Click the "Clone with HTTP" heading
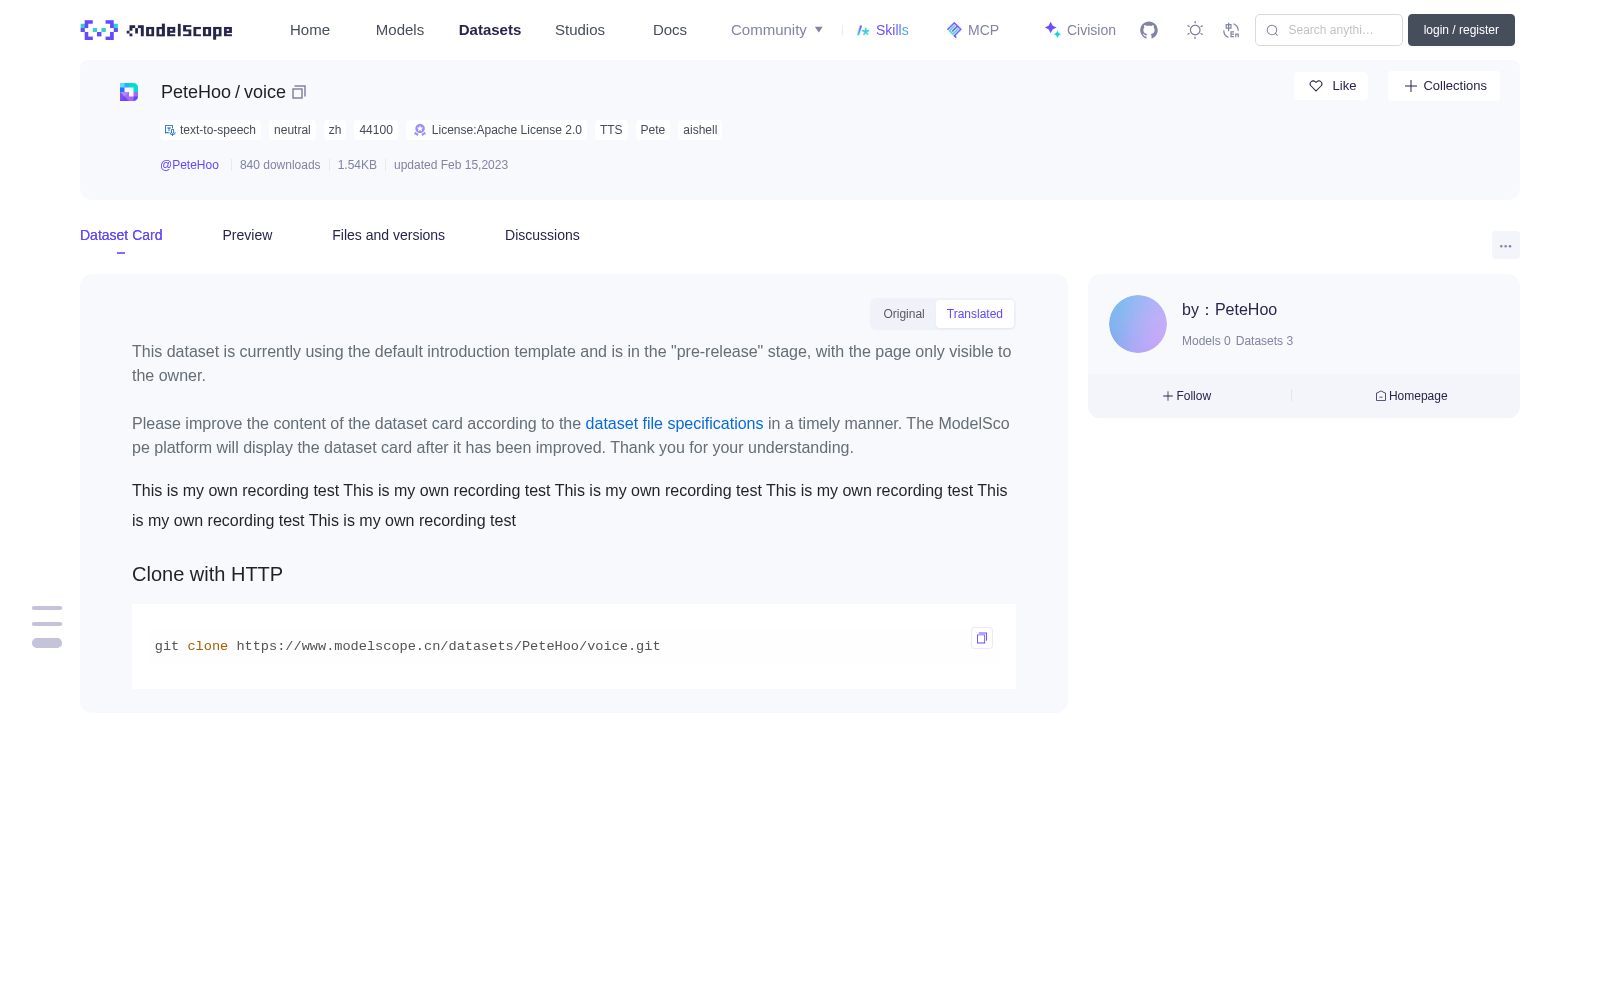Viewport: 1600px width, 1000px height. [x=207, y=574]
